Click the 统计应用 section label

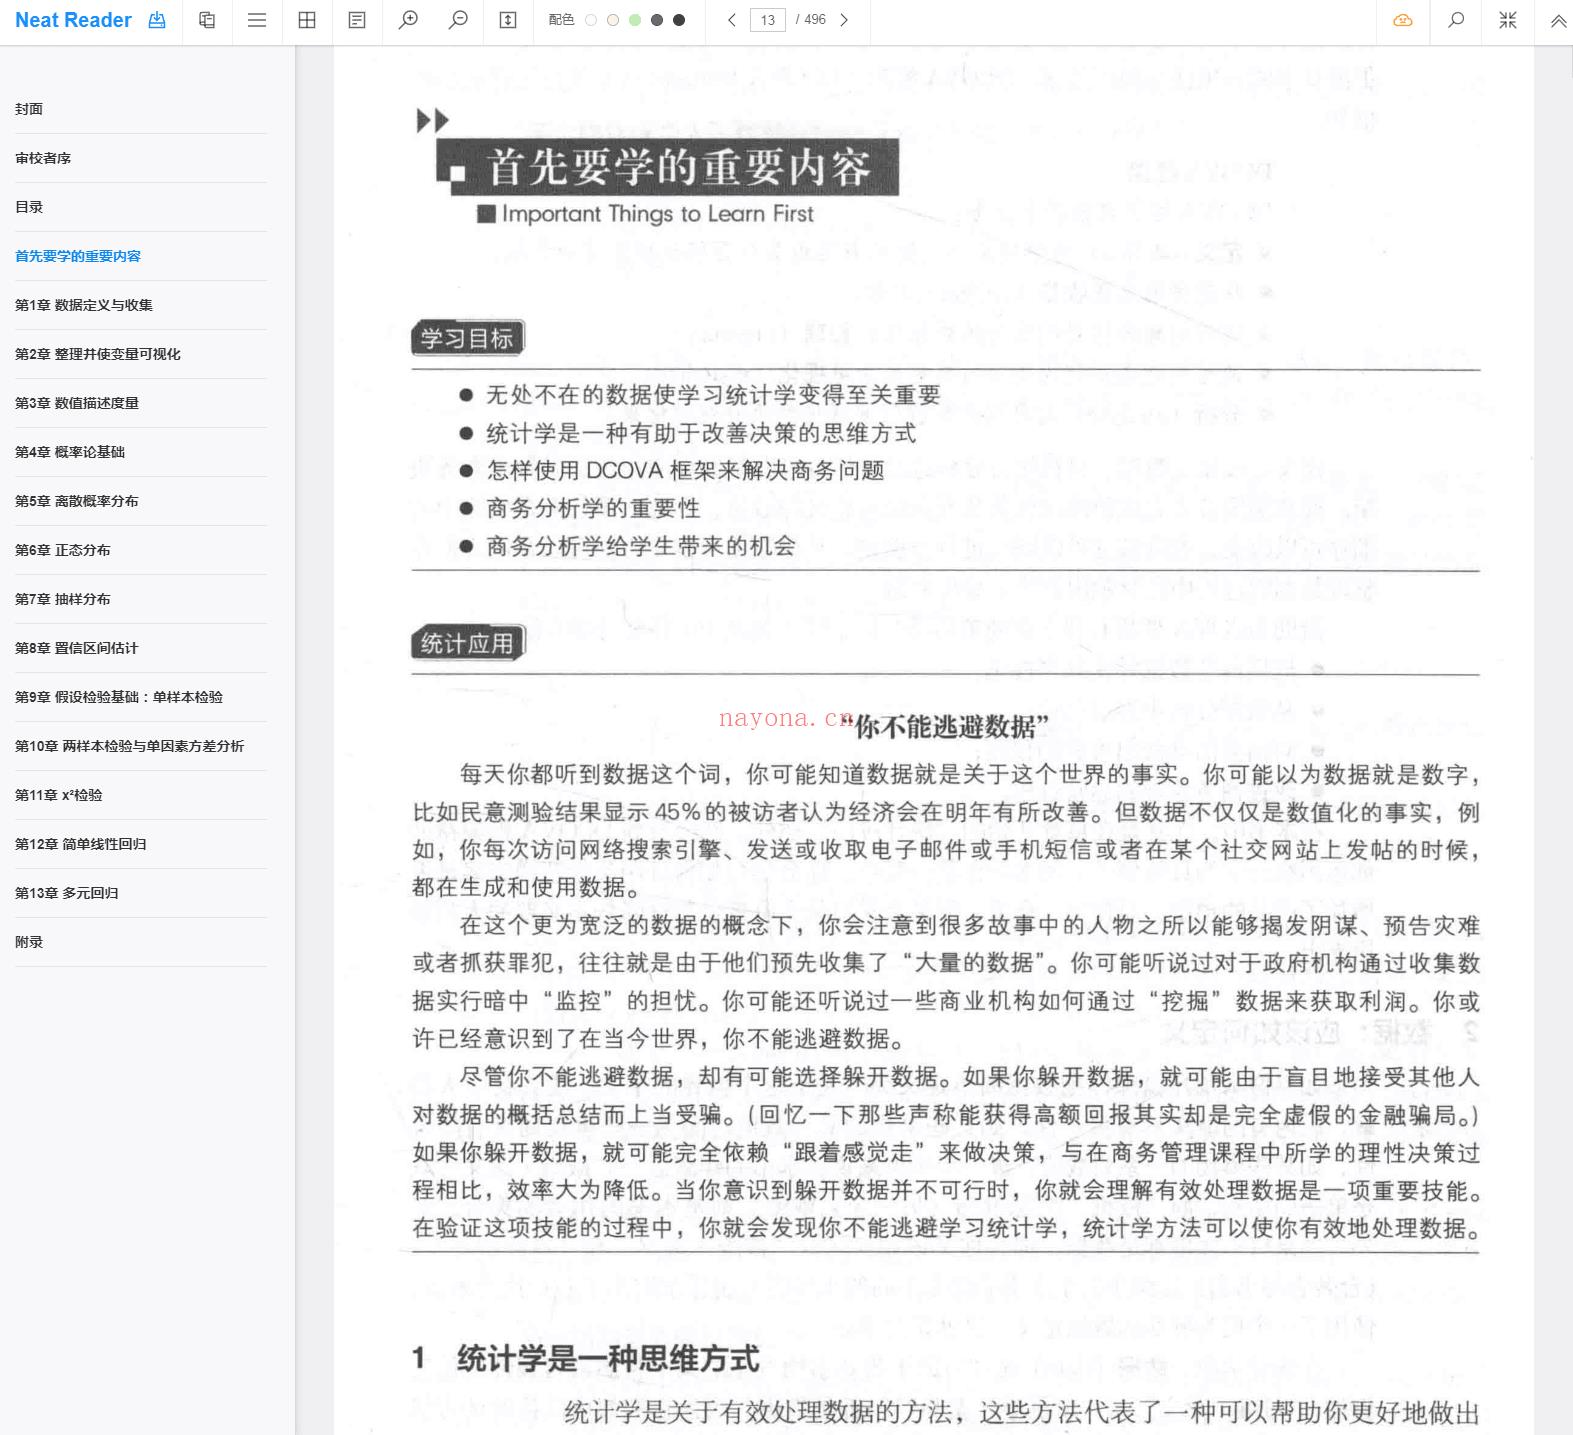(x=467, y=643)
